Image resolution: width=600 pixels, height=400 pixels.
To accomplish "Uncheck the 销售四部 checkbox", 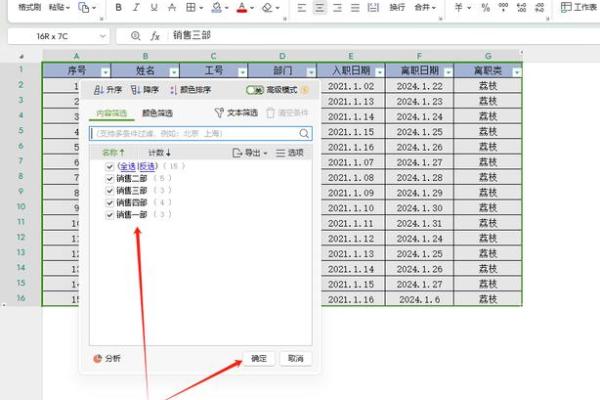I will pos(109,203).
